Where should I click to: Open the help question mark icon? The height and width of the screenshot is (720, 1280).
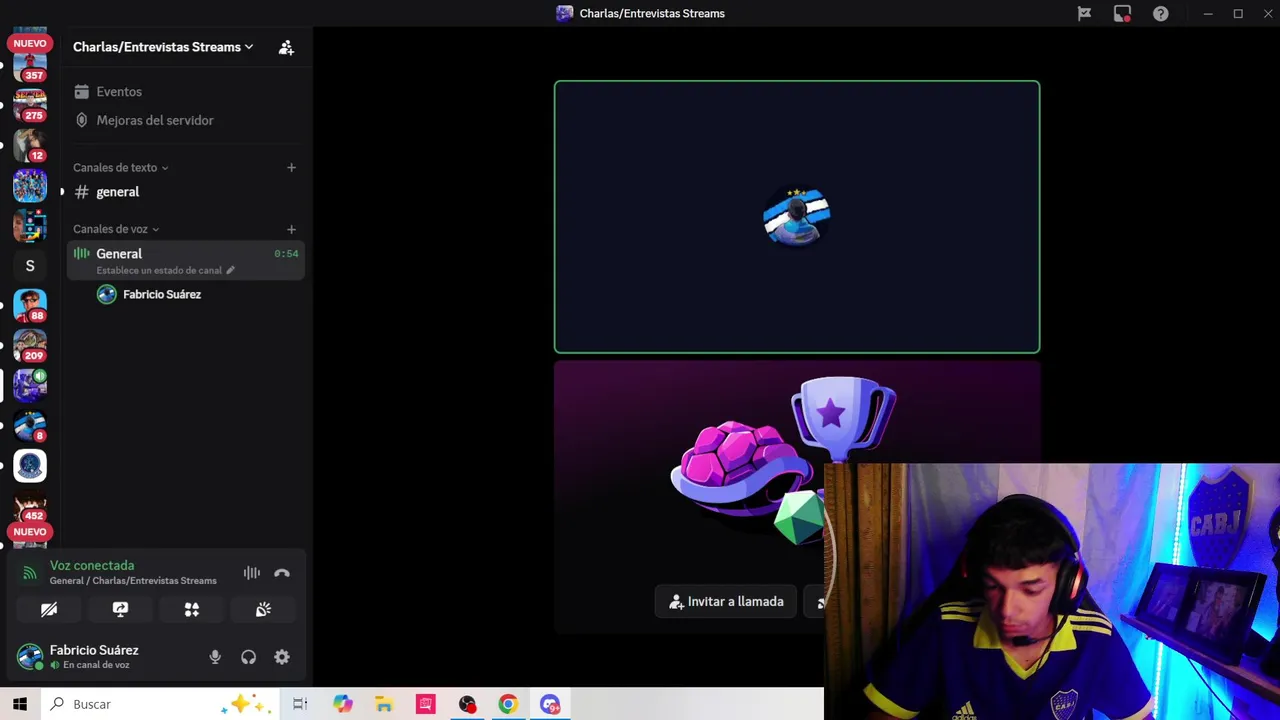point(1160,13)
